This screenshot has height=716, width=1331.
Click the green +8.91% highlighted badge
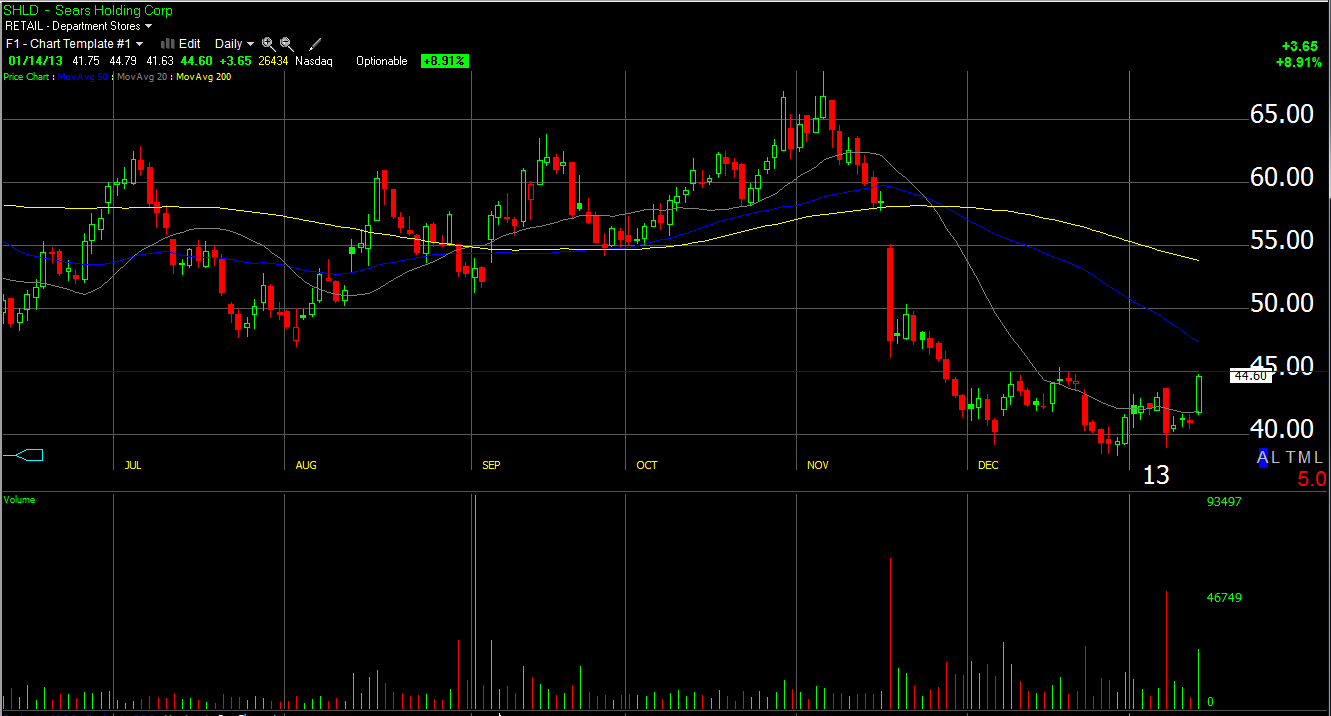click(x=445, y=61)
